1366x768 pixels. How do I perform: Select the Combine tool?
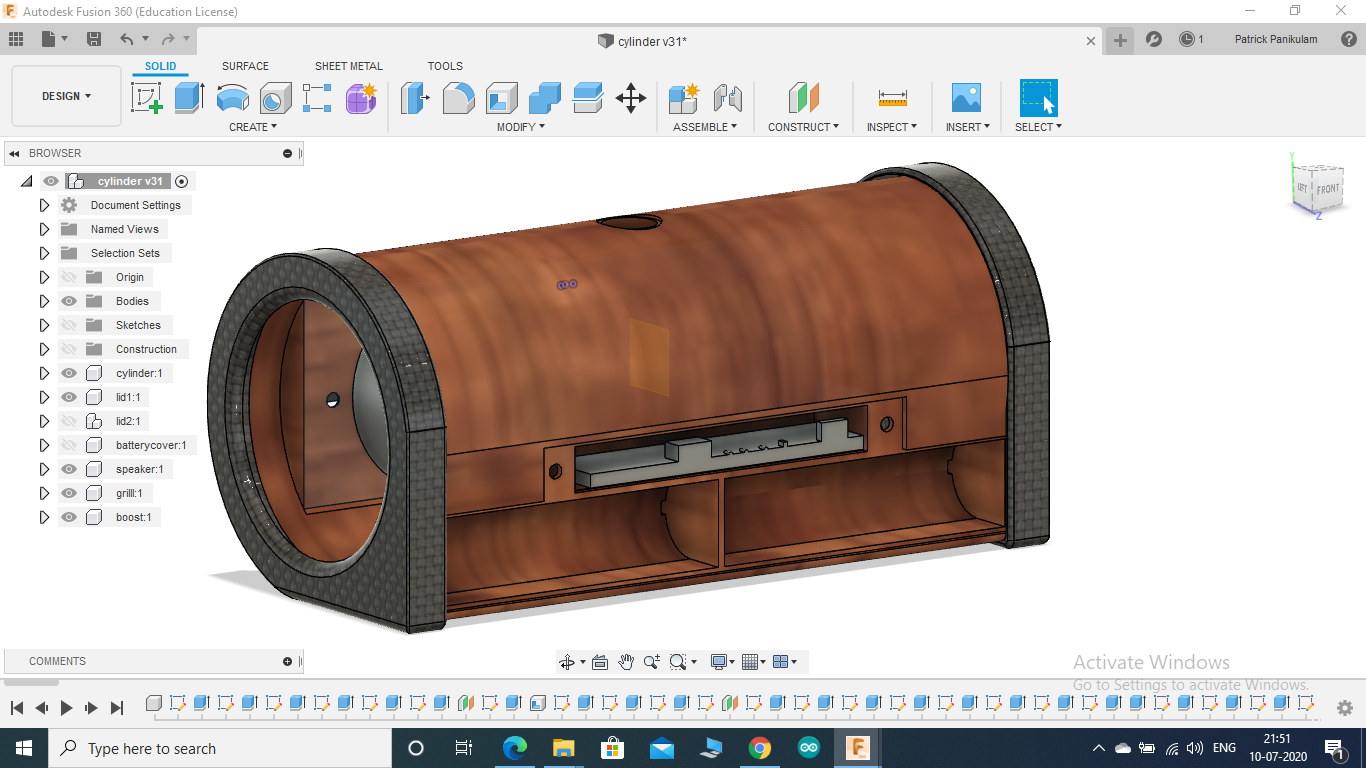544,98
